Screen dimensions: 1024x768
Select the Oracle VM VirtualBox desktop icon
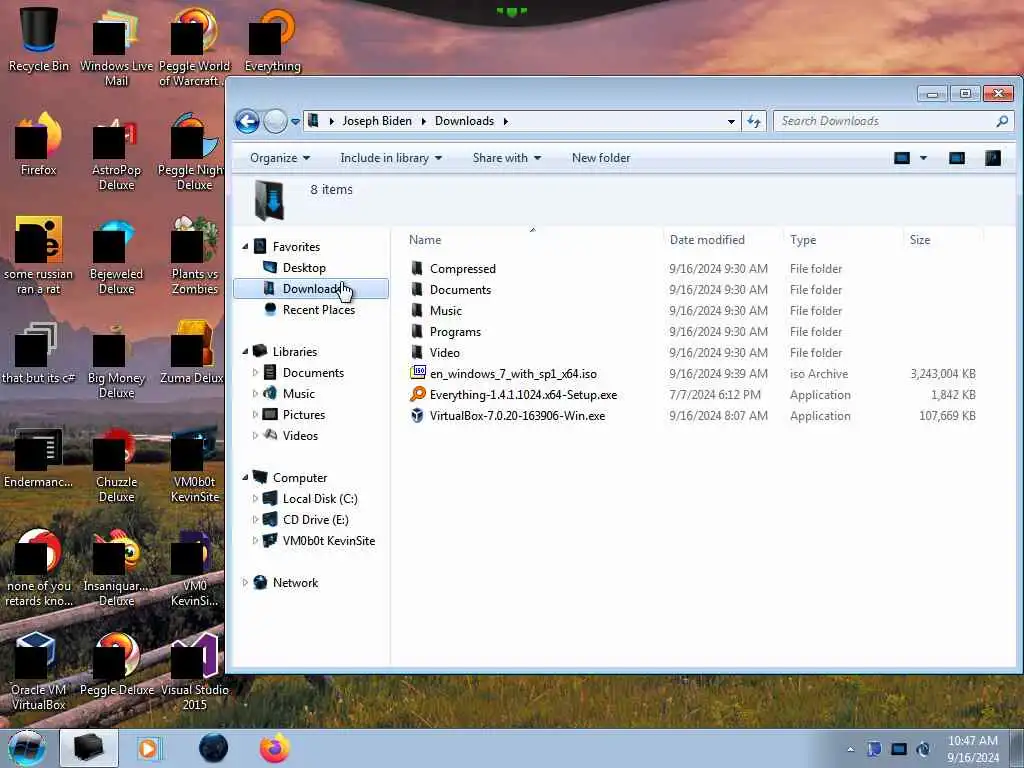(39, 673)
